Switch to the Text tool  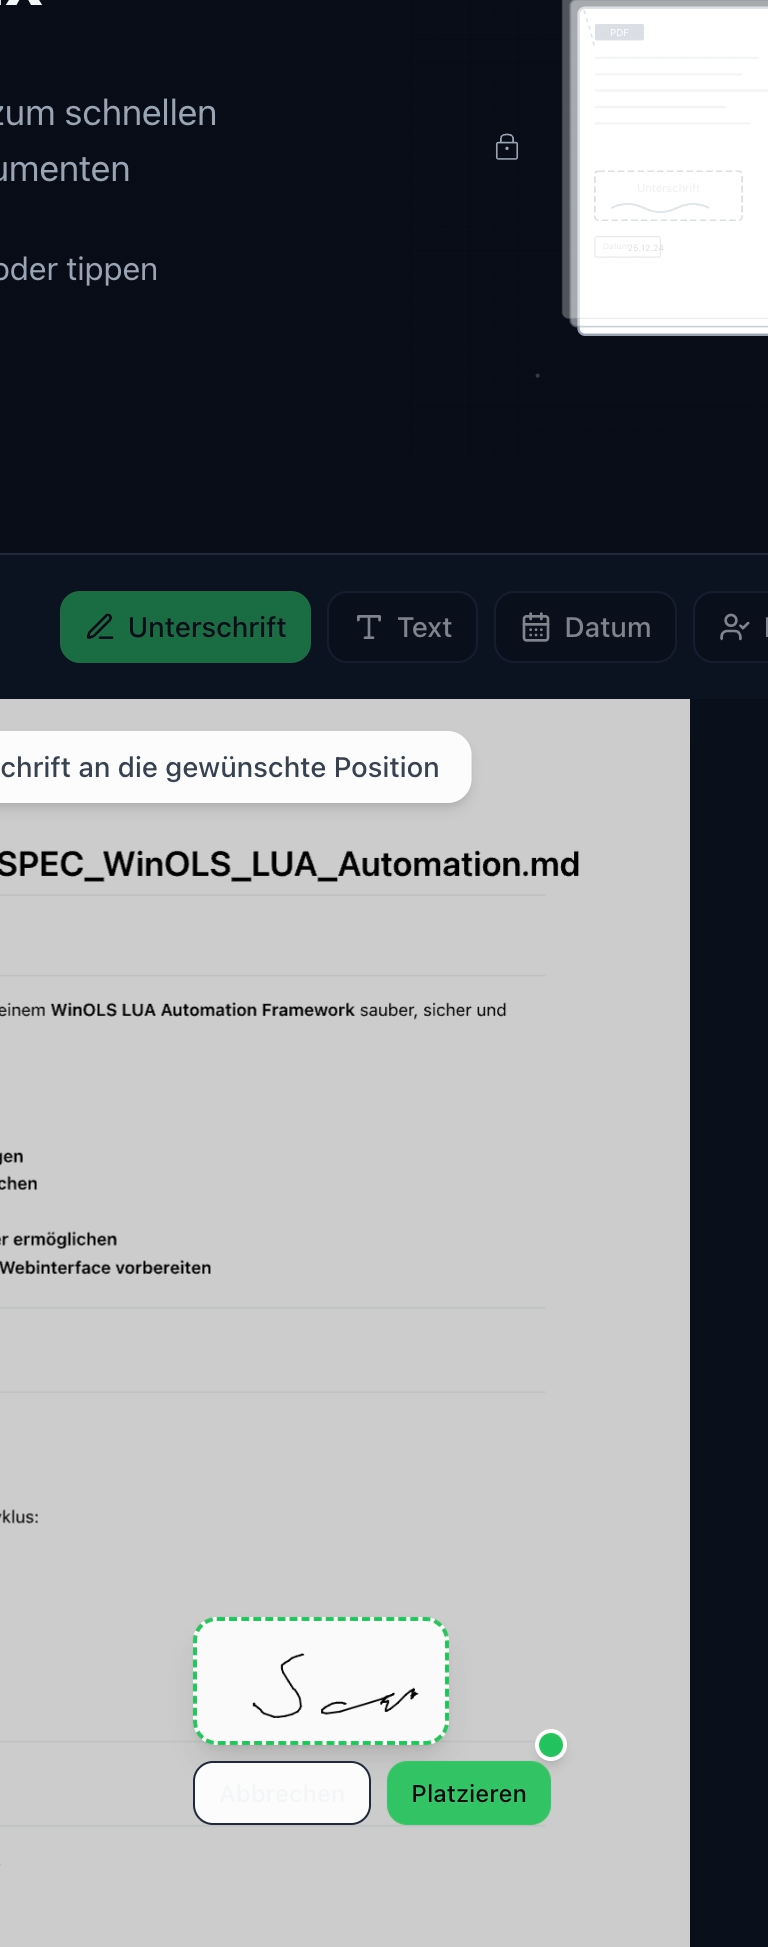coord(402,627)
